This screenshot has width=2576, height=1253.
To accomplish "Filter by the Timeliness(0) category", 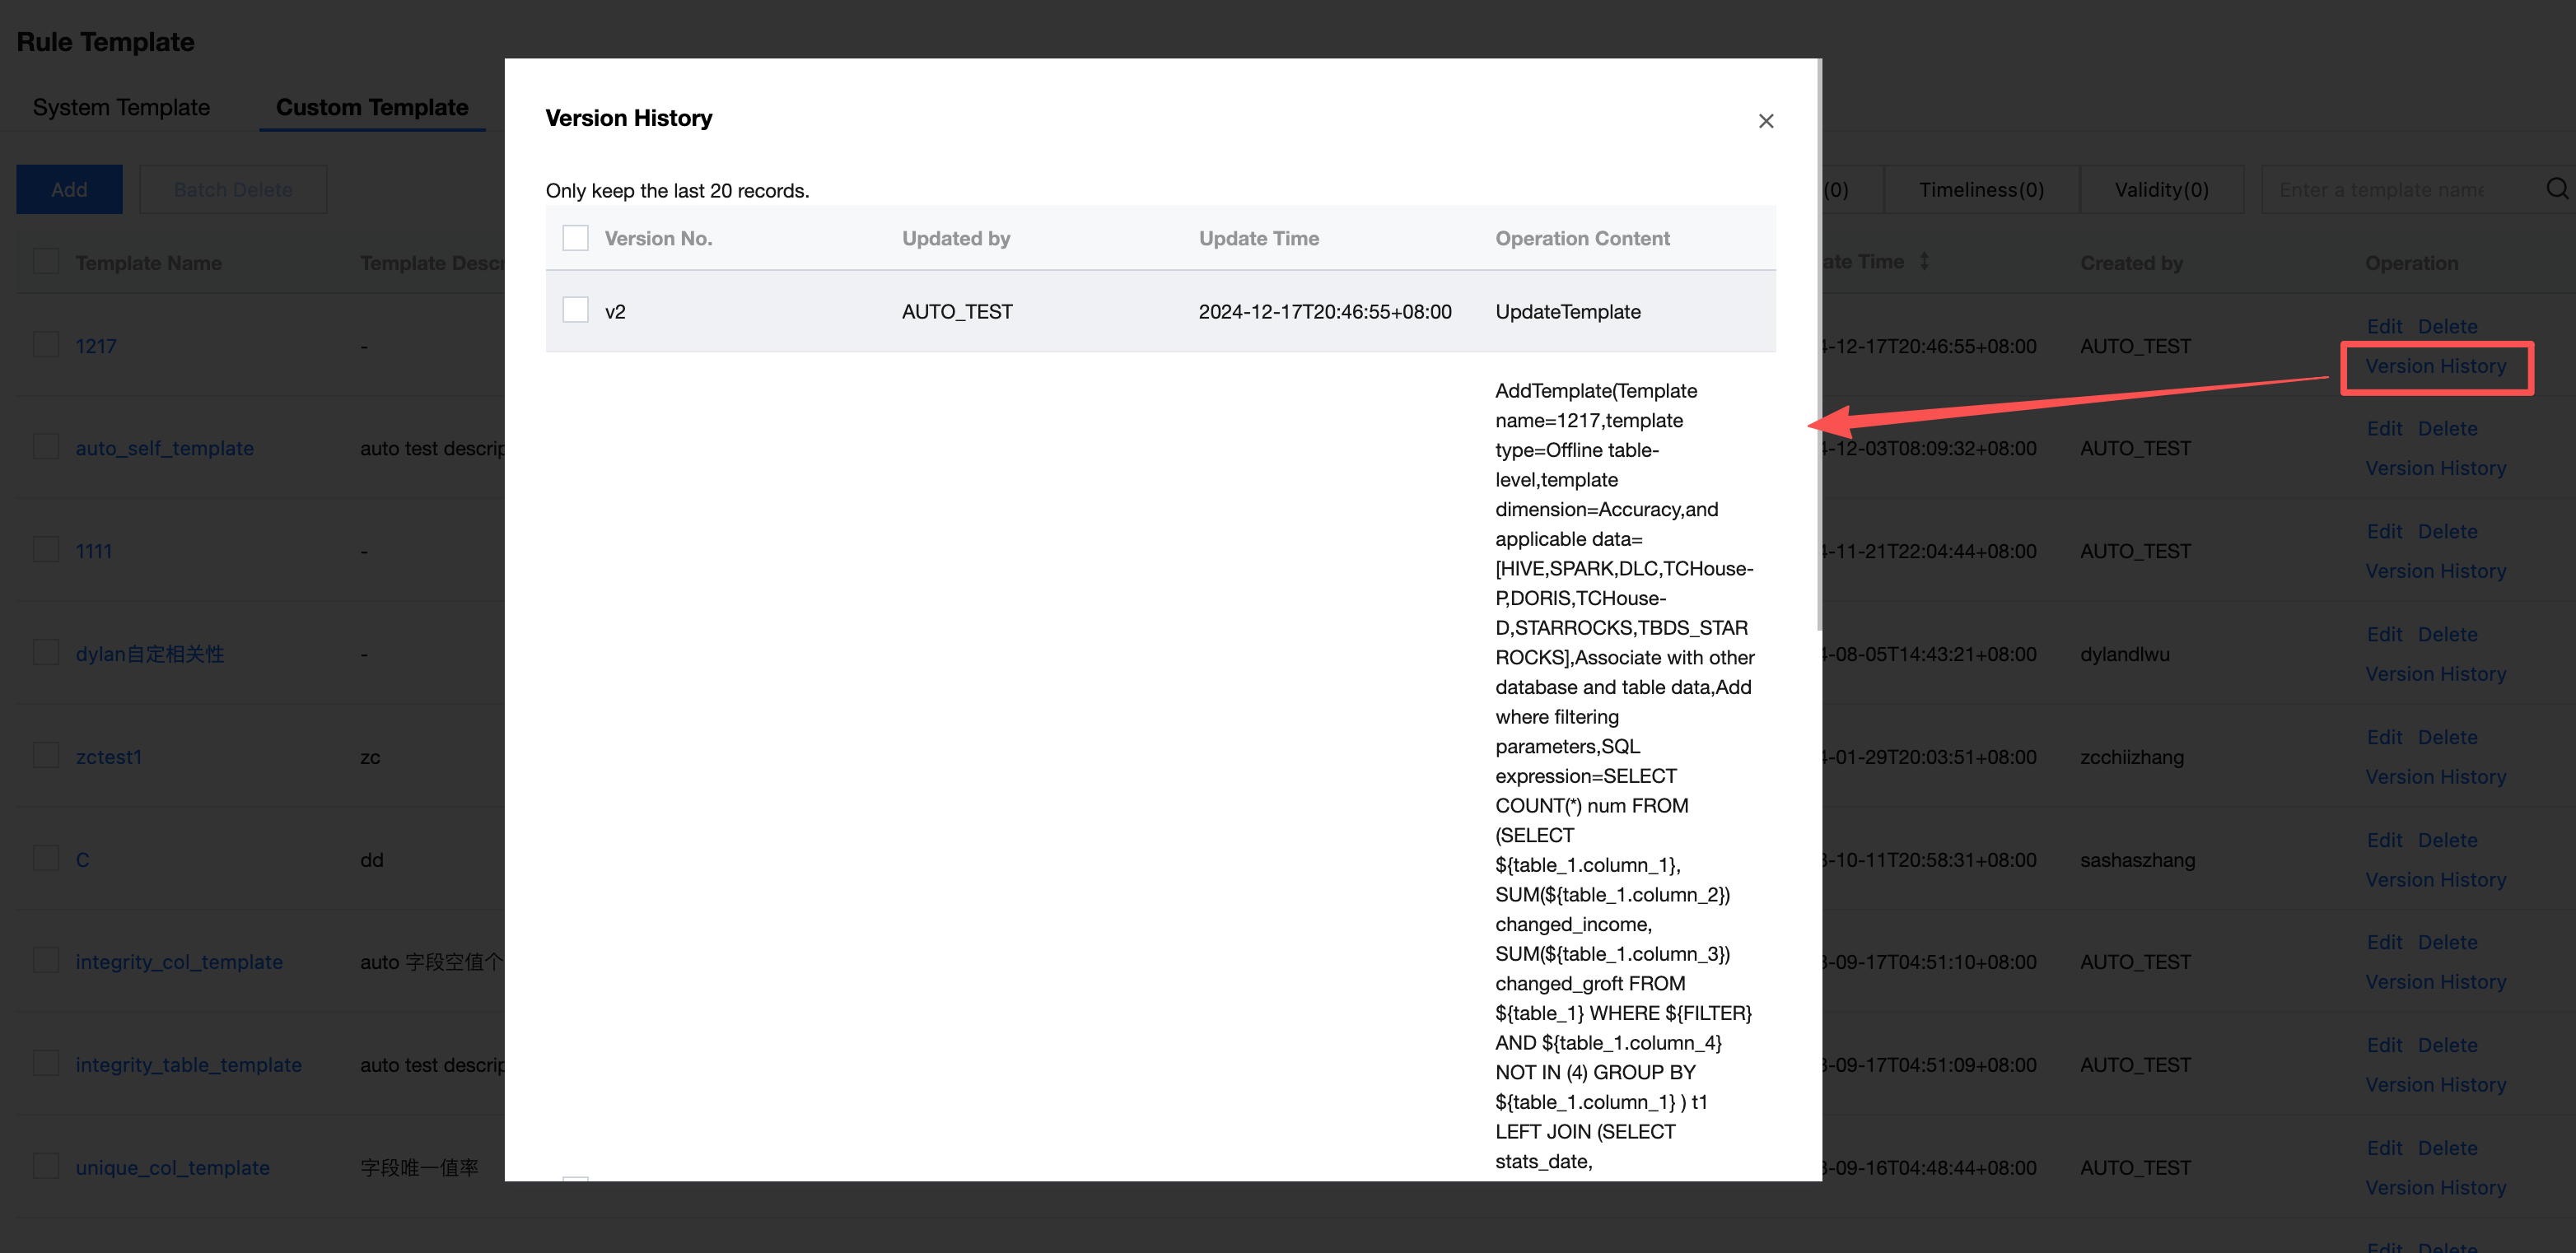I will tap(1980, 189).
